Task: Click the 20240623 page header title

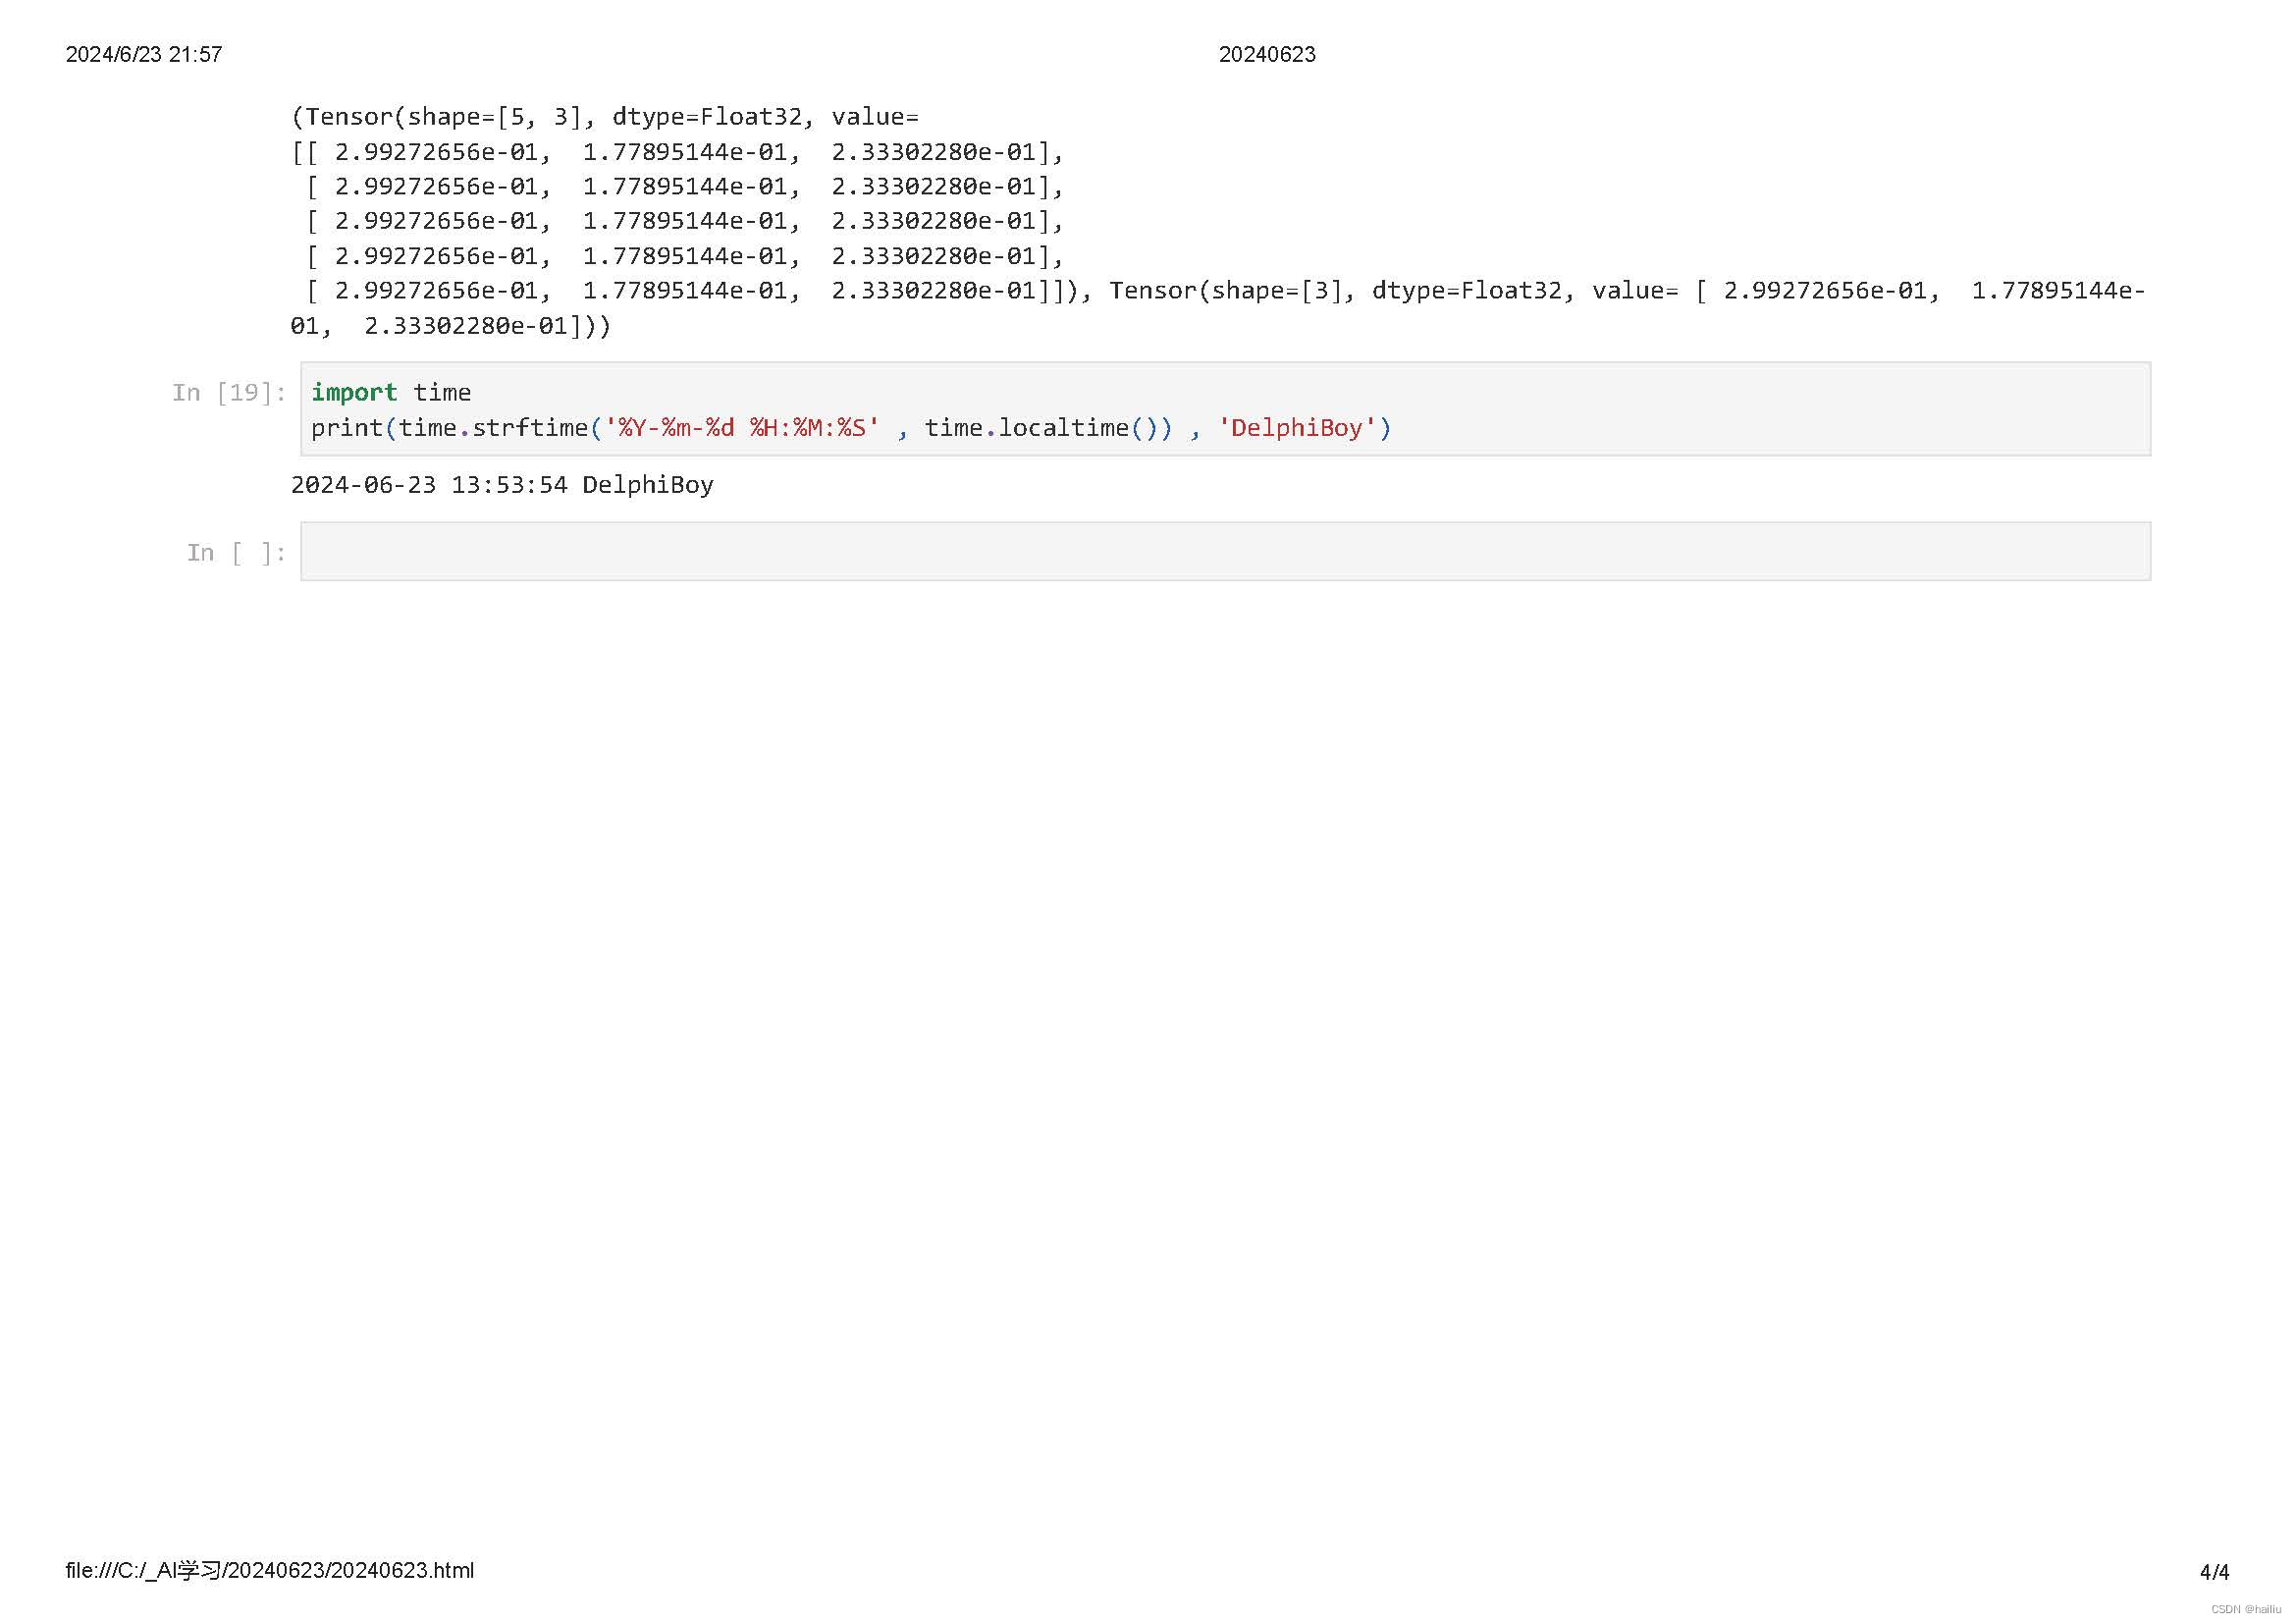Action: pos(1266,55)
